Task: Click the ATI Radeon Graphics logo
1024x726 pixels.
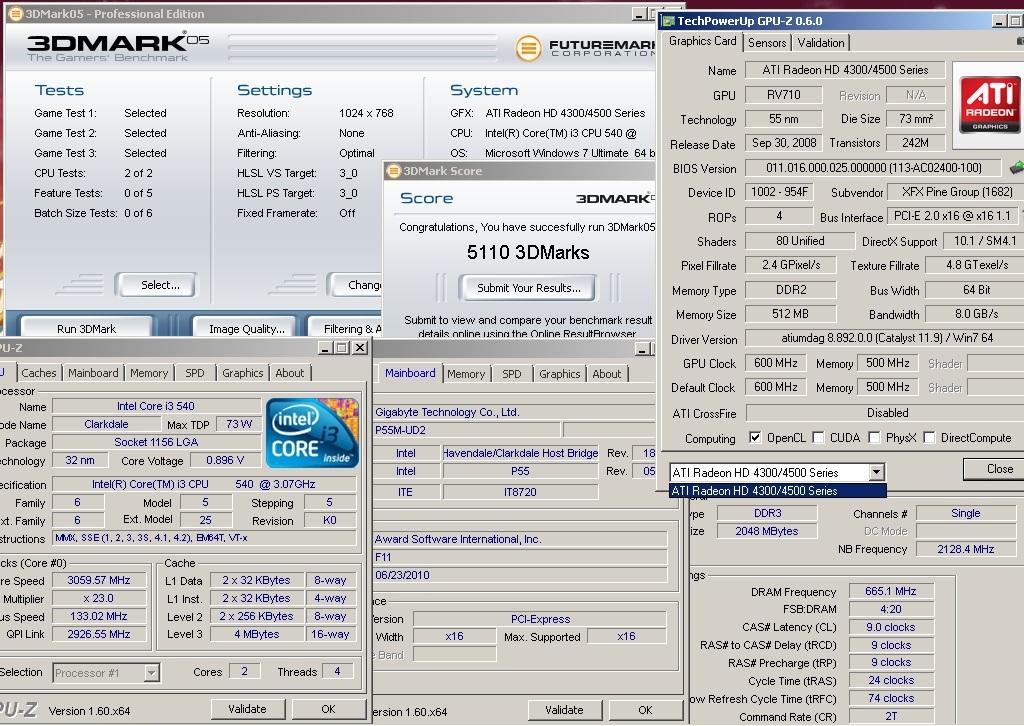Action: 990,104
